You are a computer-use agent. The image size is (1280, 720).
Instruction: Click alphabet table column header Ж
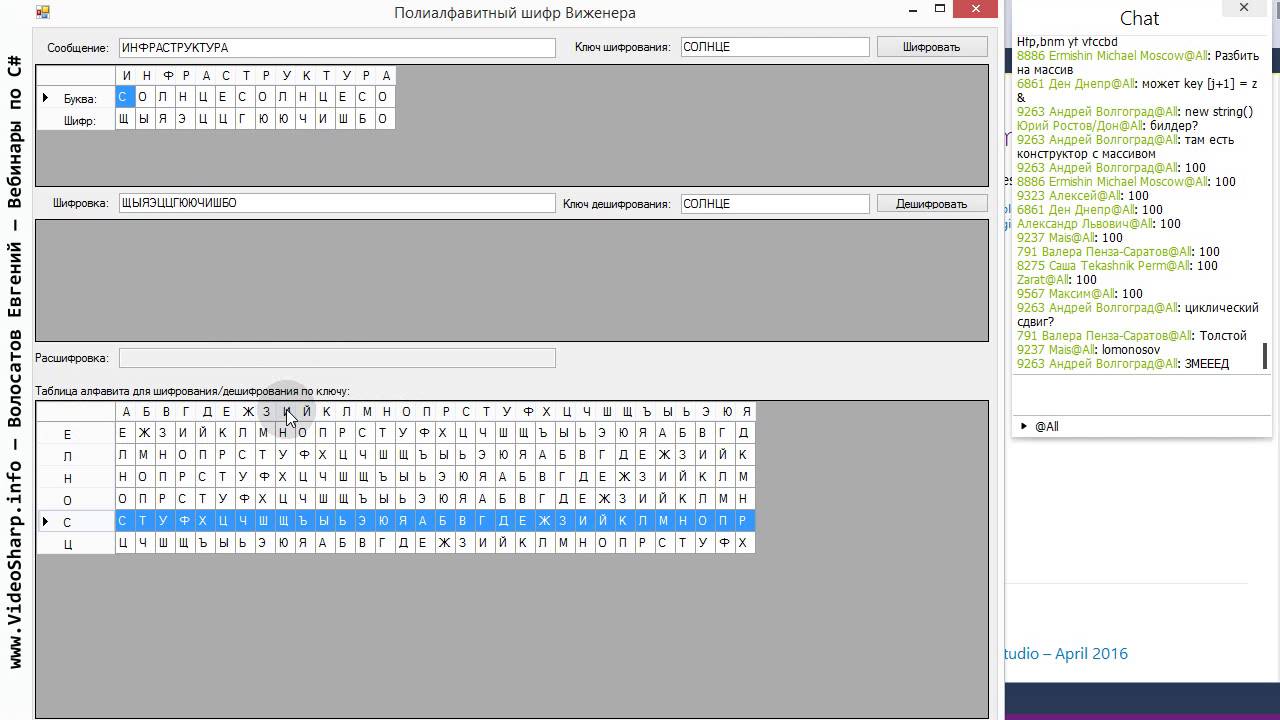[248, 412]
